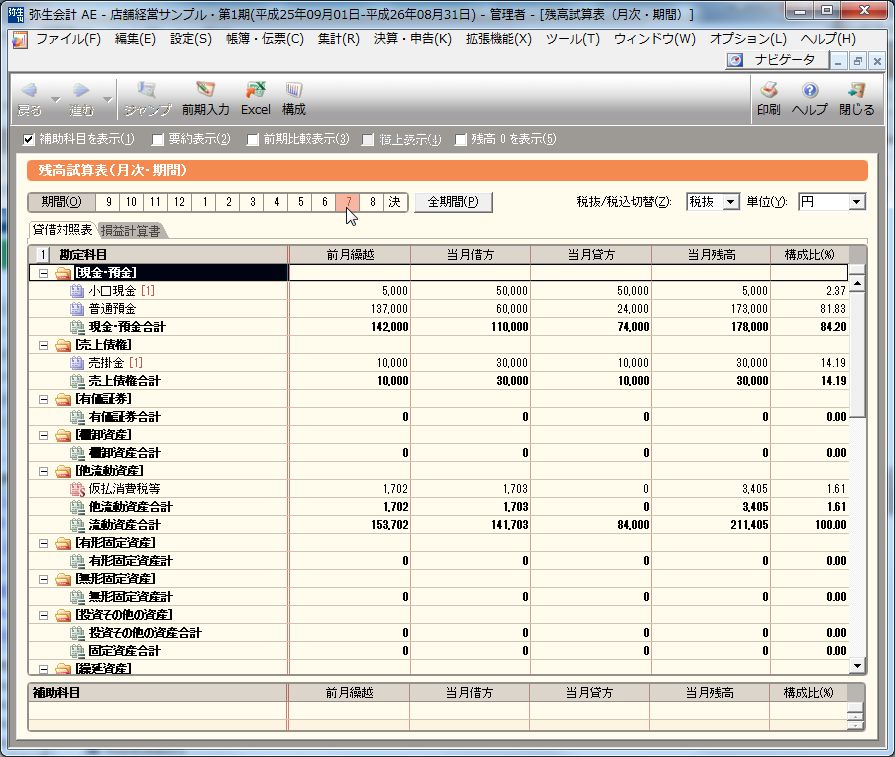This screenshot has height=757, width=895.
Task: Collapse the 現金・預金 group
Action: [x=43, y=273]
